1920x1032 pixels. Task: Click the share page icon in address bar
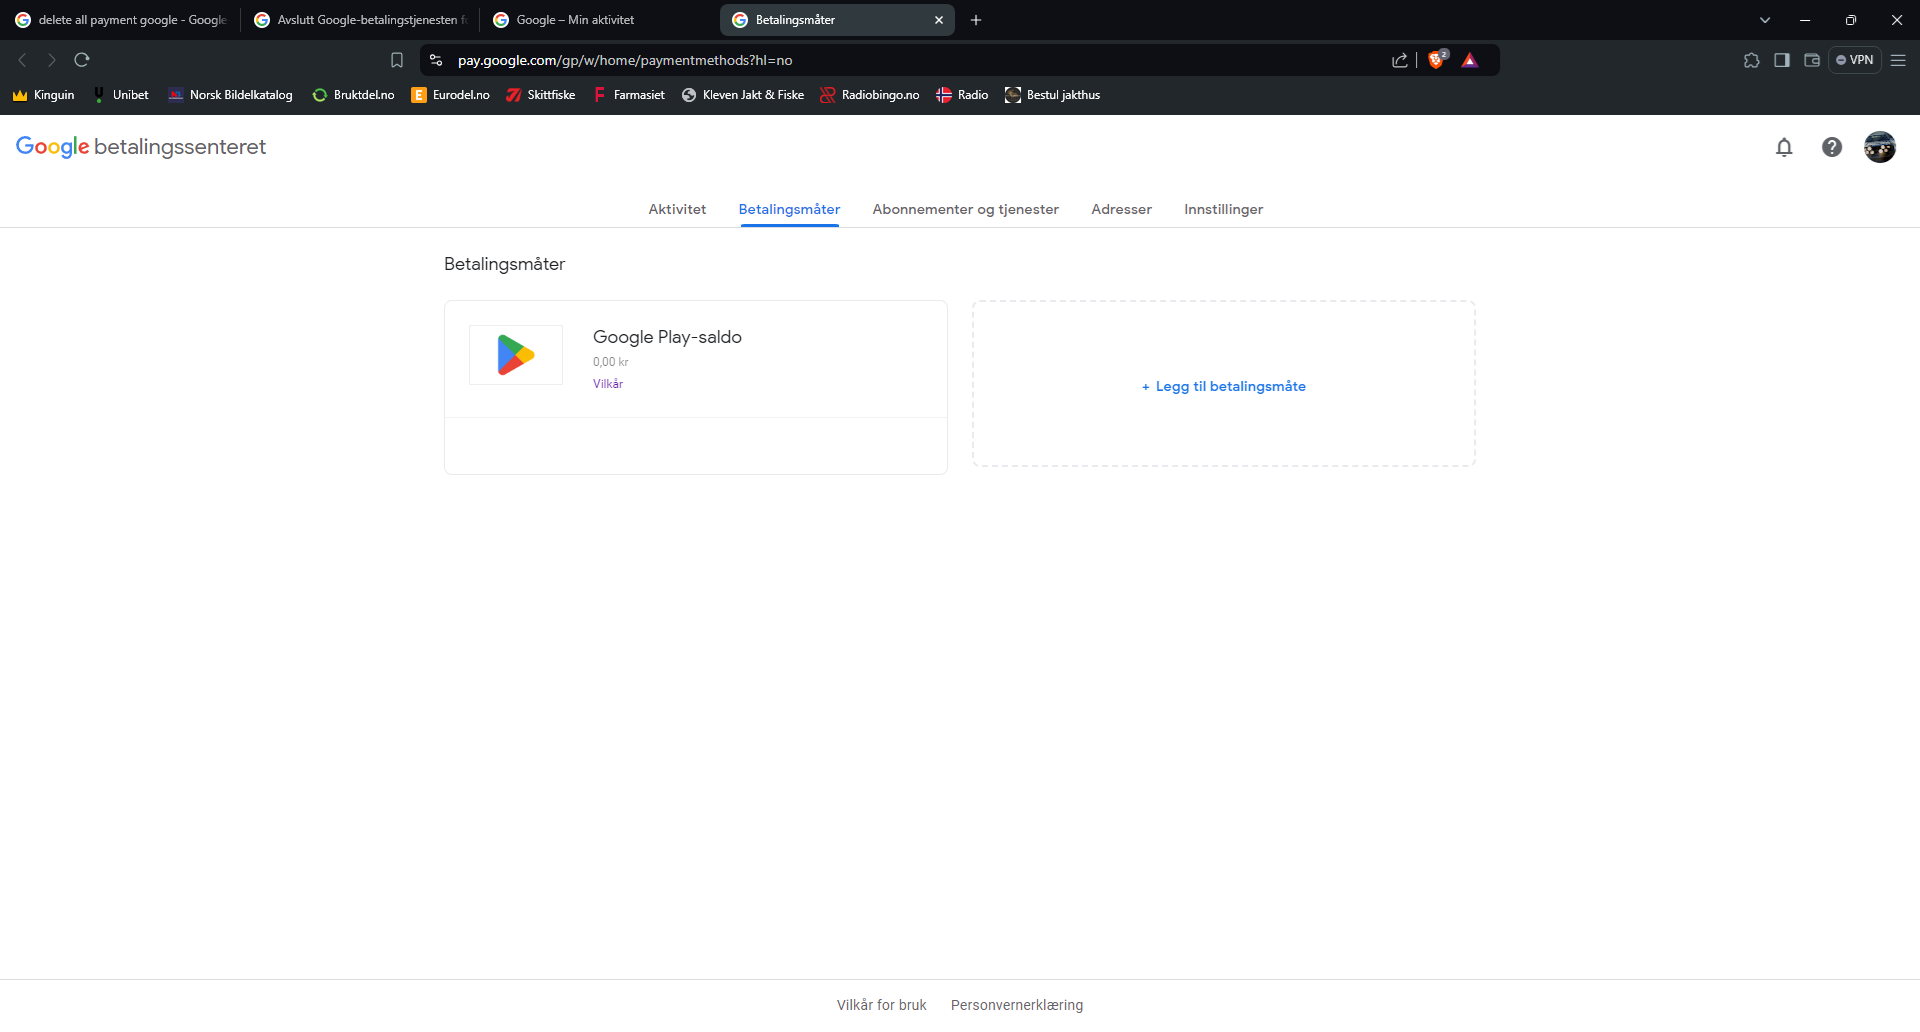pyautogui.click(x=1400, y=60)
